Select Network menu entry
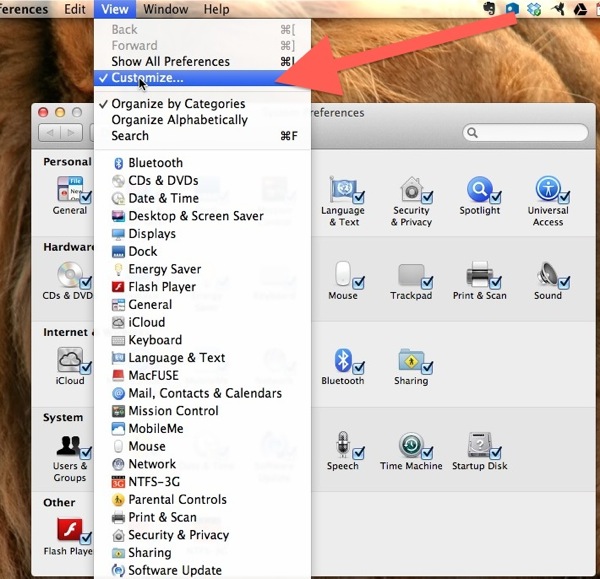This screenshot has height=579, width=600. (x=202, y=464)
